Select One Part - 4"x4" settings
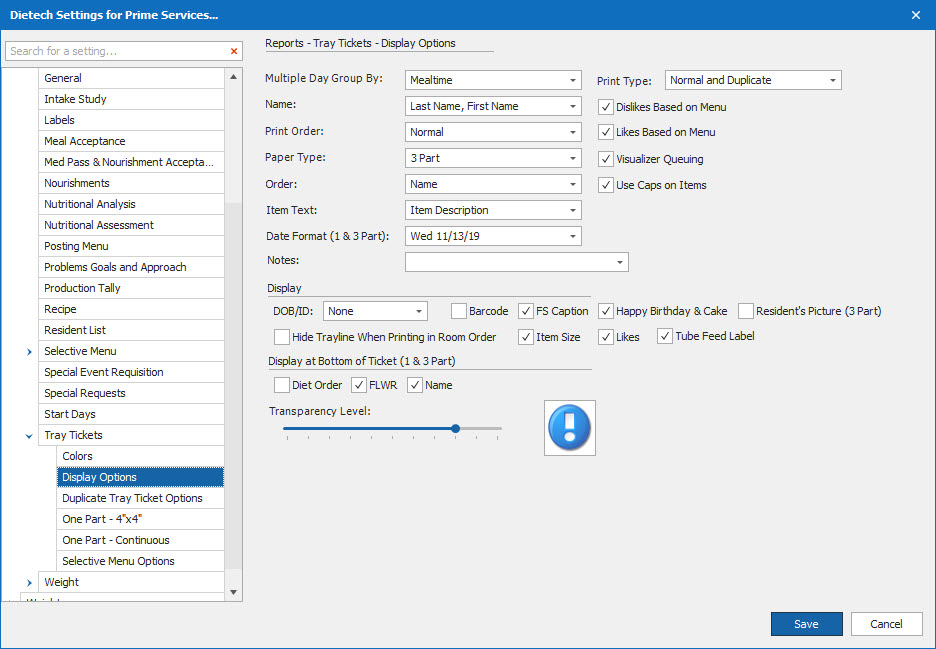This screenshot has height=649, width=936. [x=140, y=519]
